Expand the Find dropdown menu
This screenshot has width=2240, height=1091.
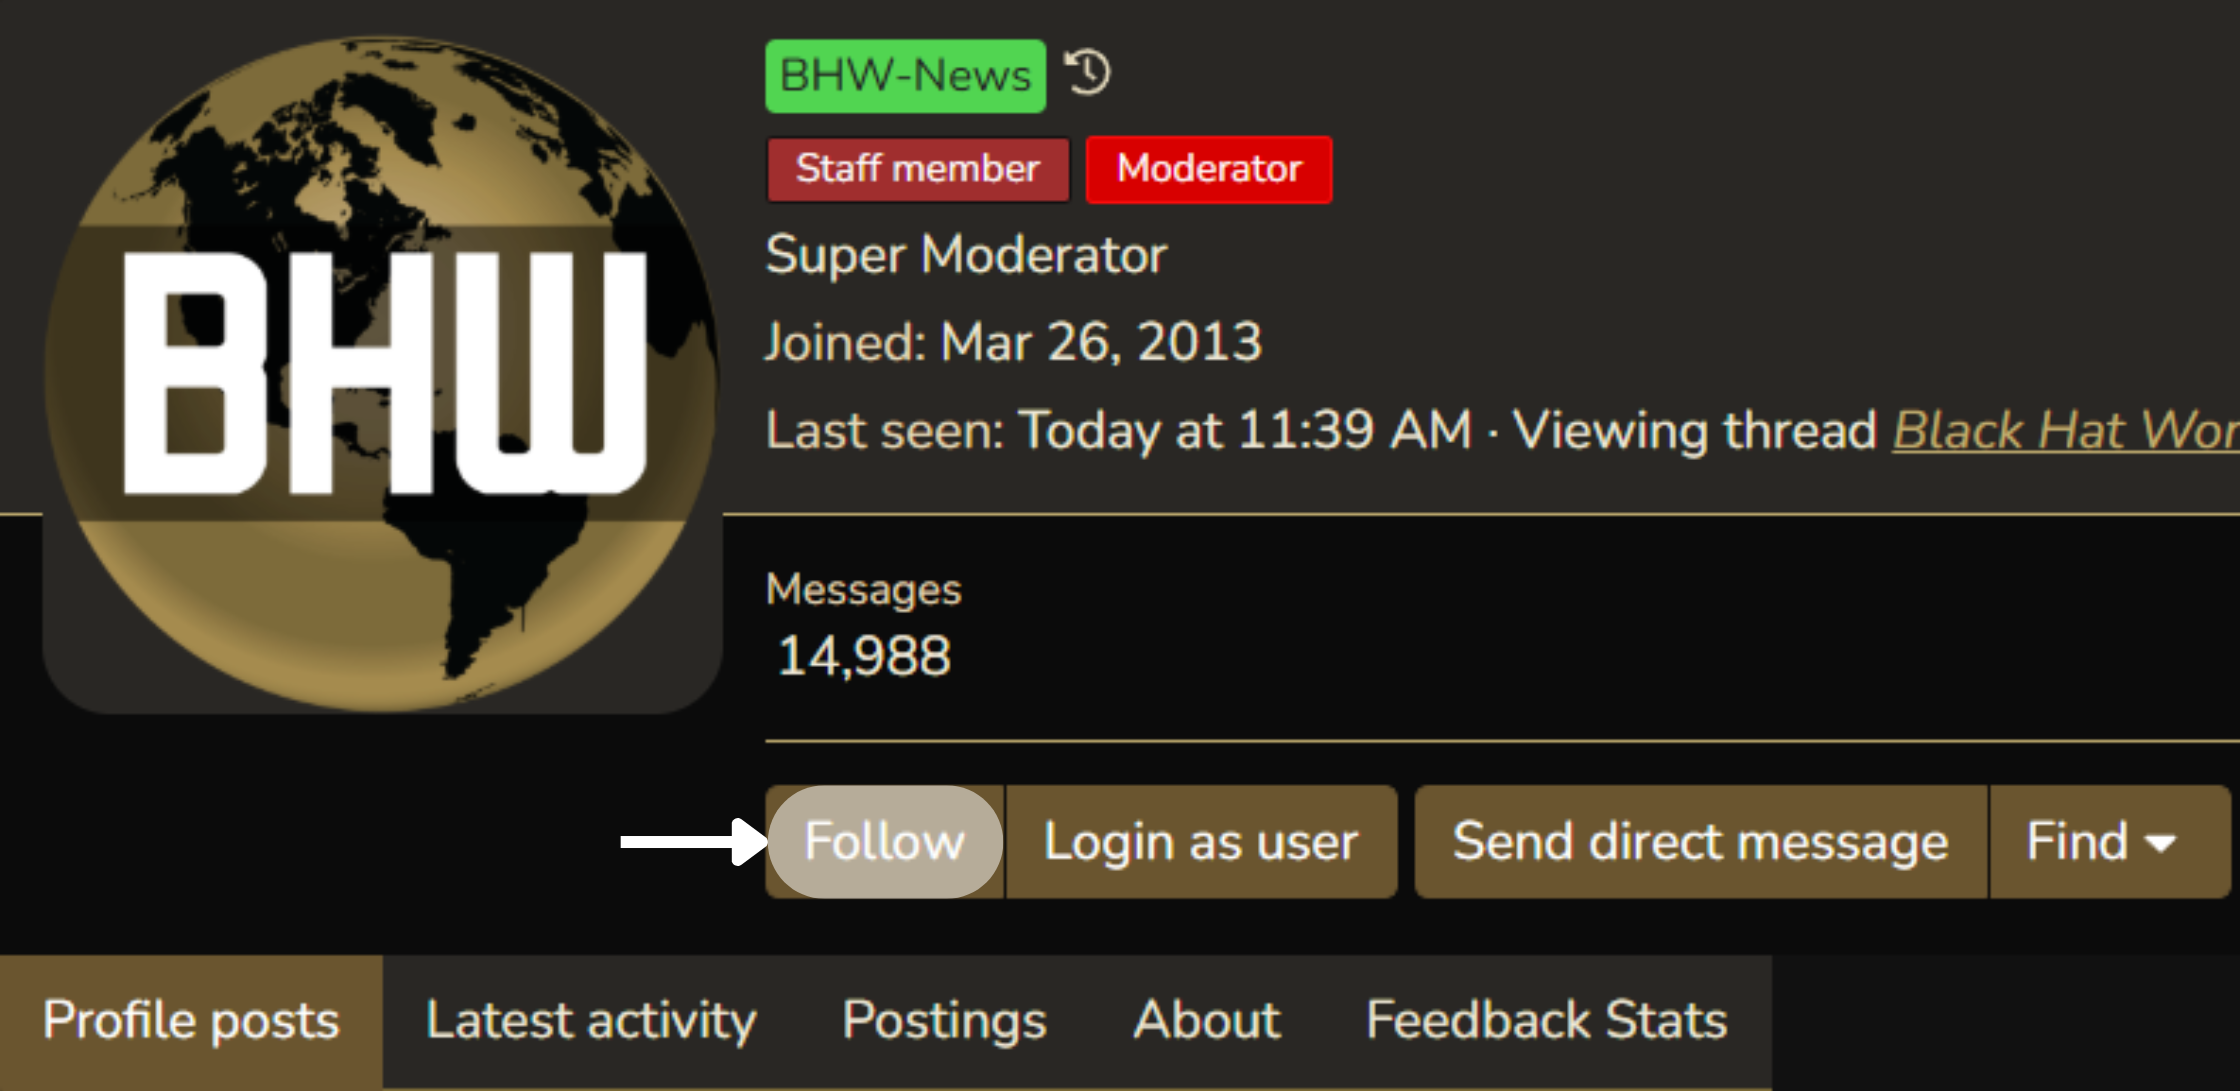(2110, 841)
